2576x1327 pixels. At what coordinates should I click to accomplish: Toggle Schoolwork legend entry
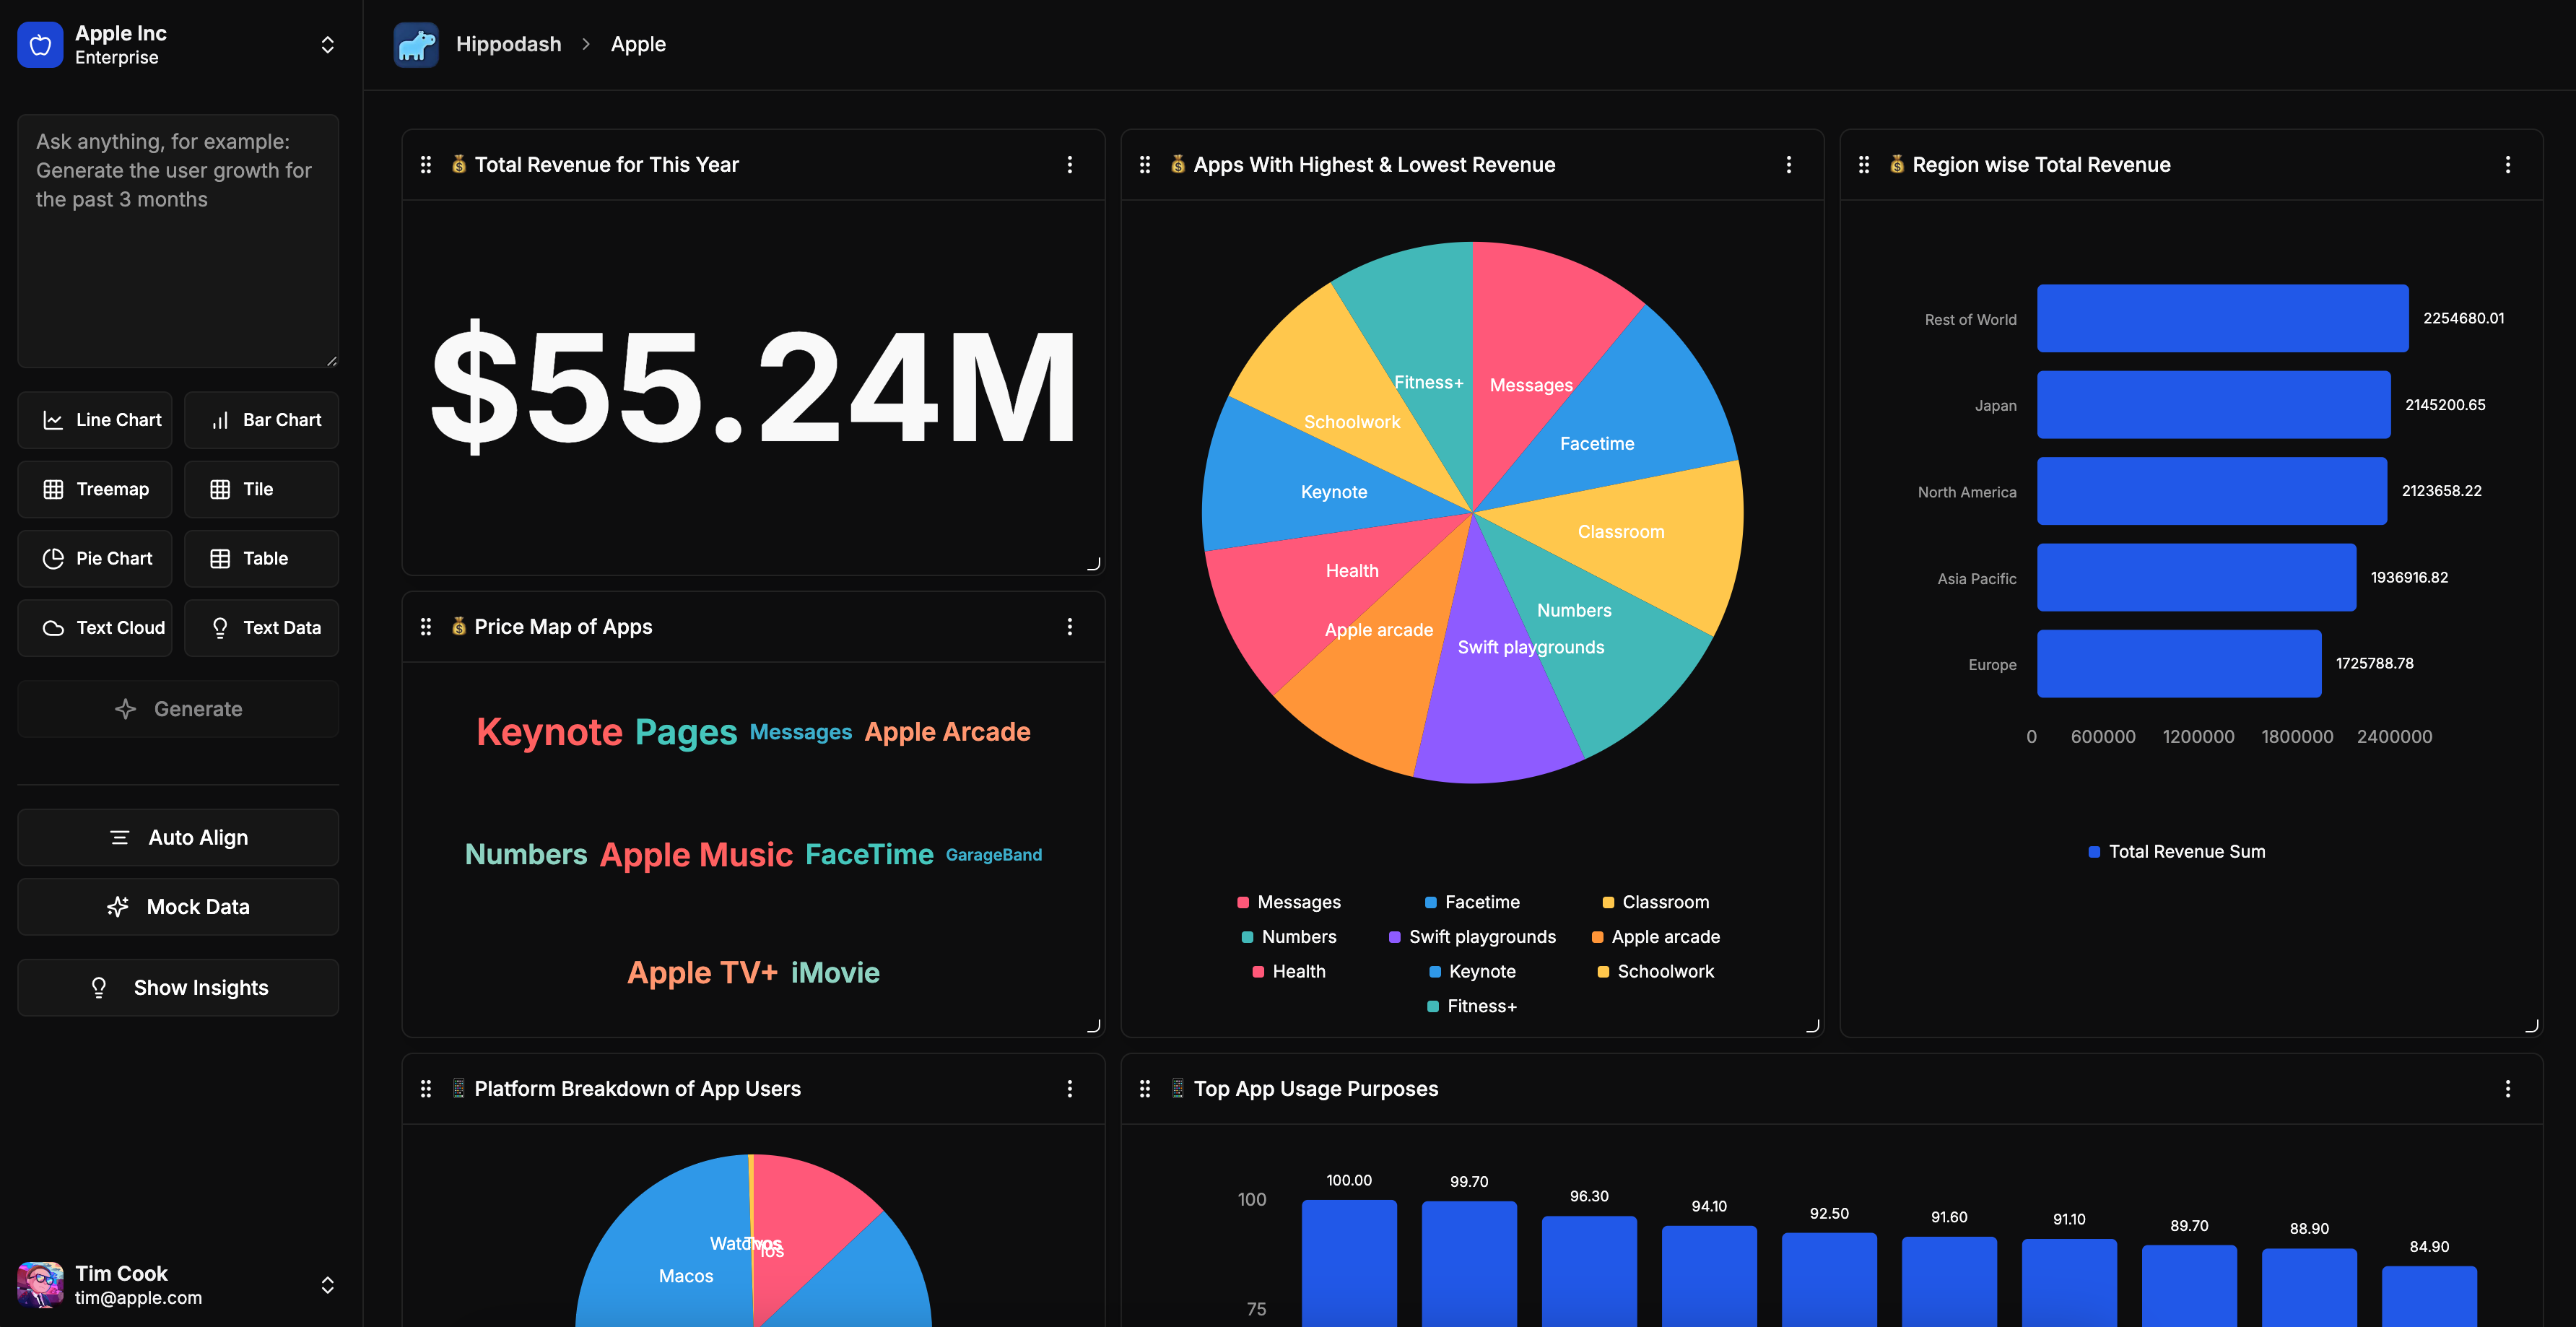coord(1656,972)
